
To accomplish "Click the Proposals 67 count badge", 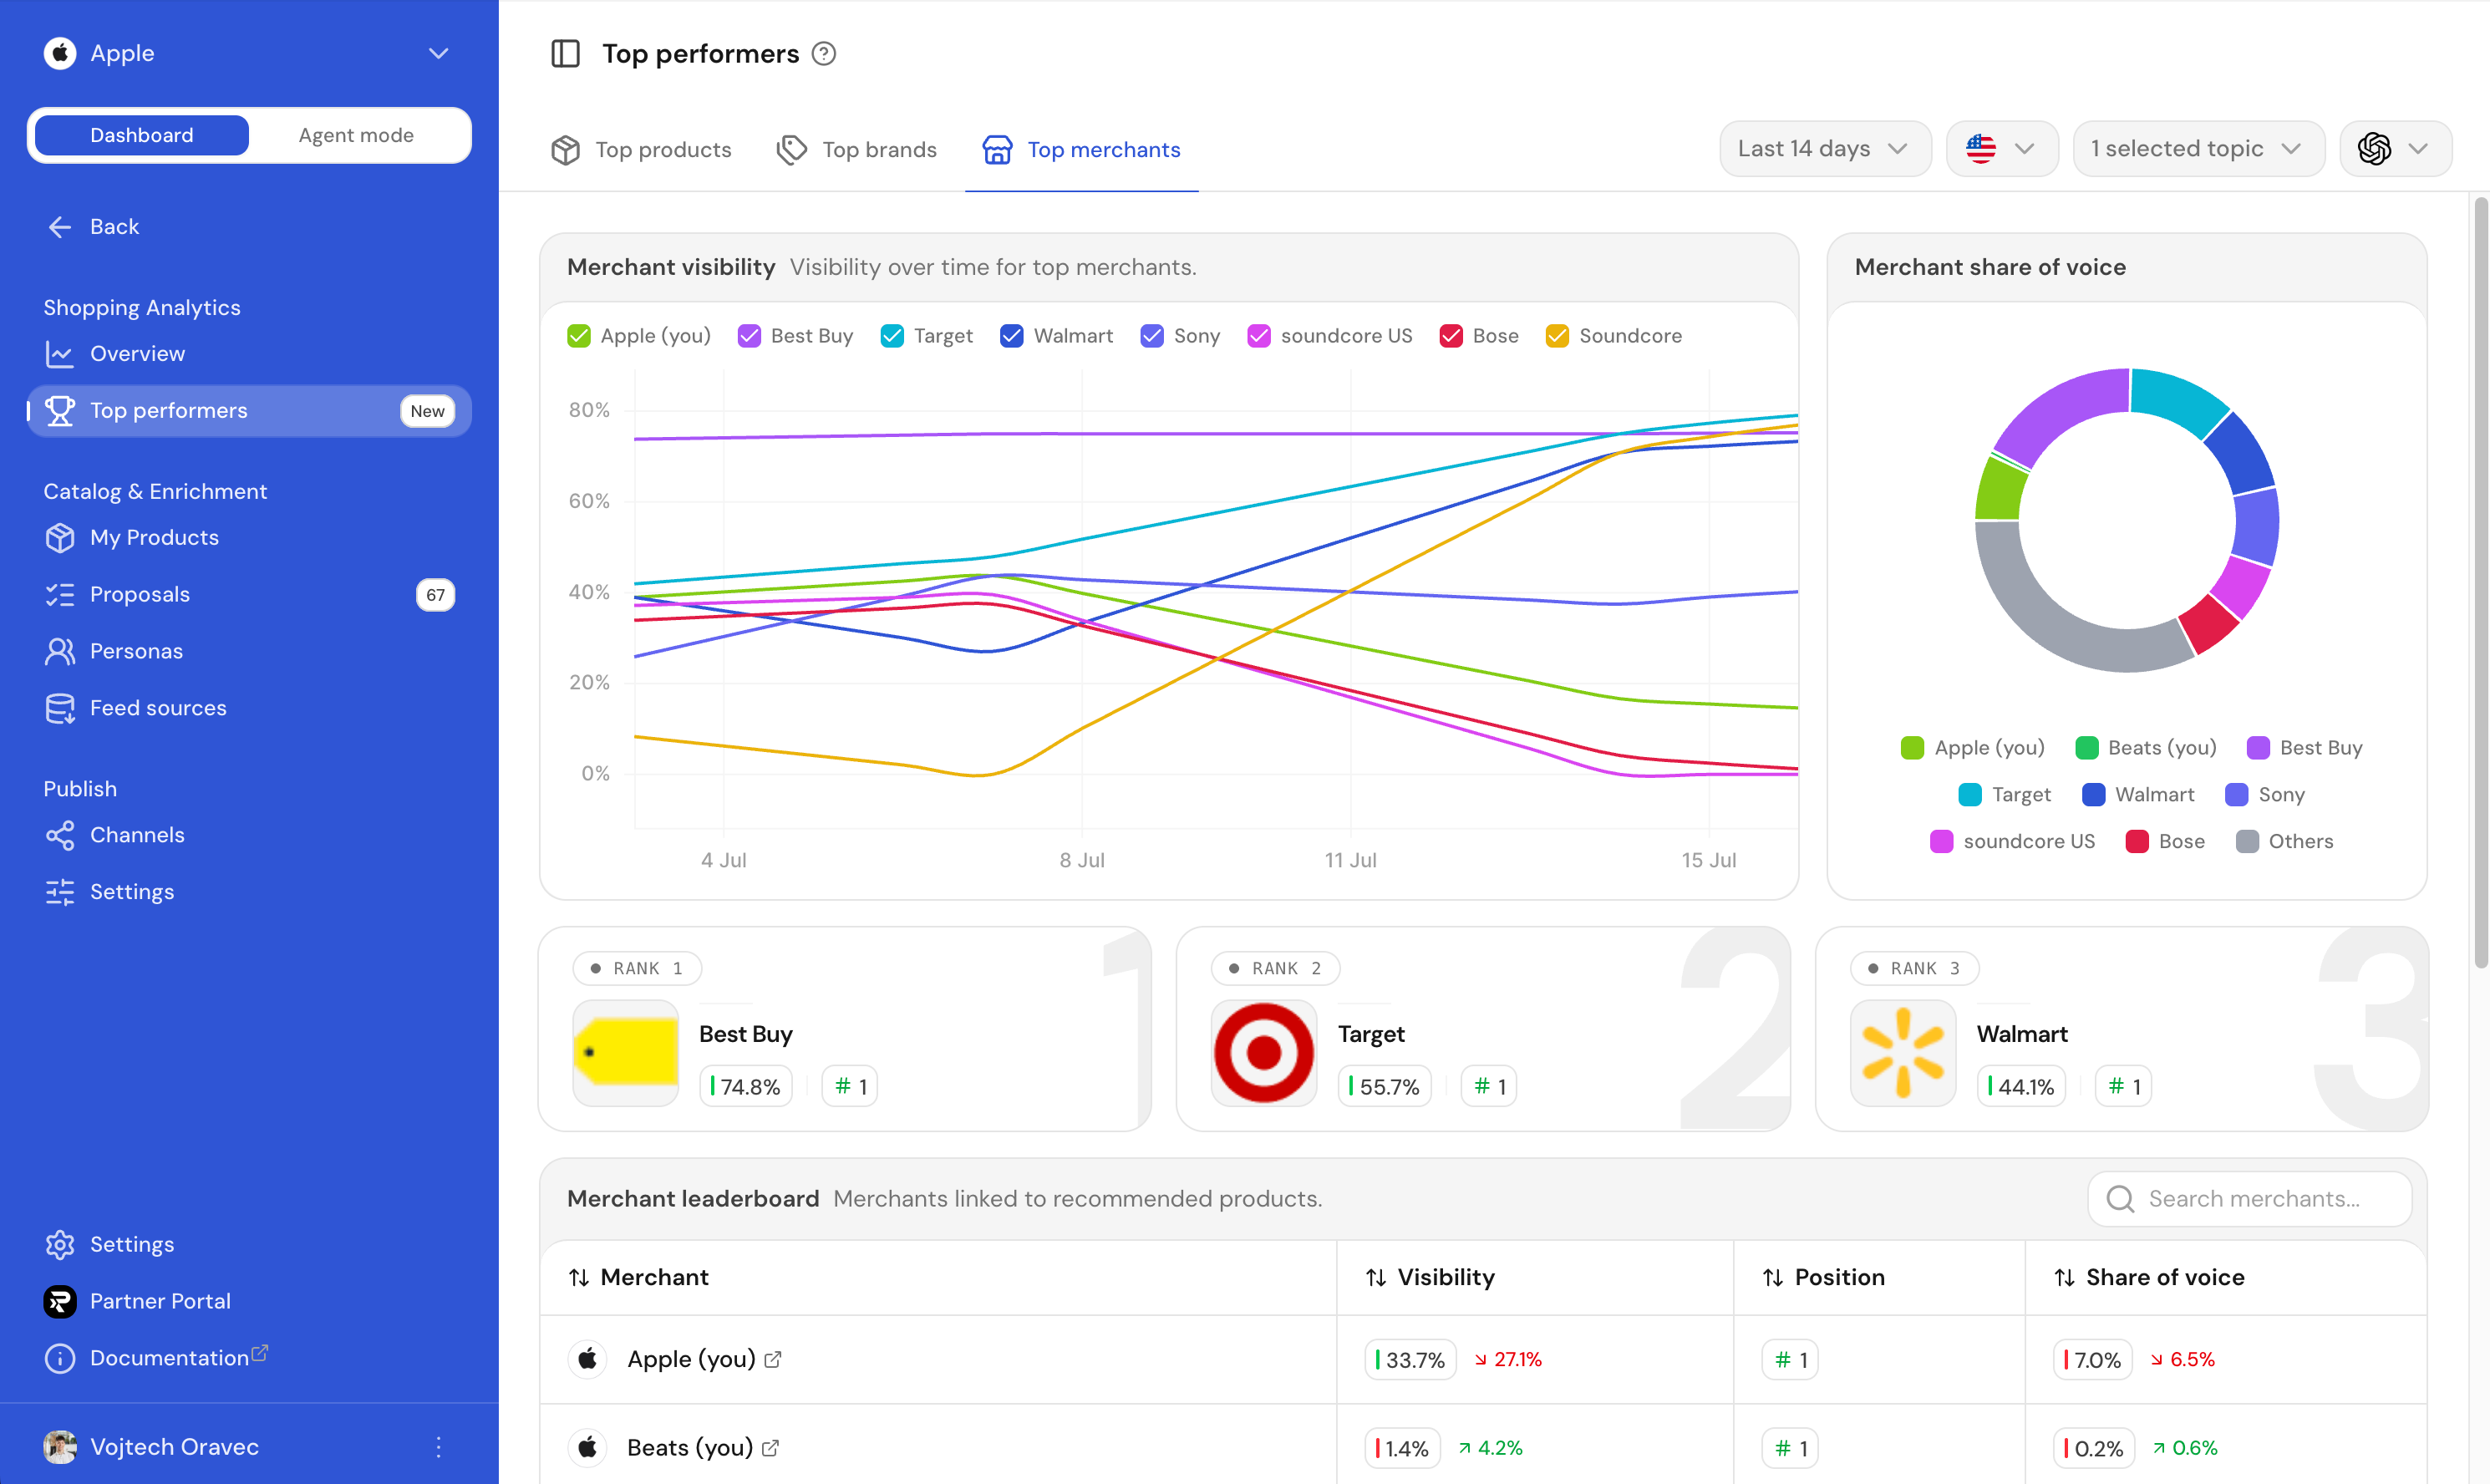I will (x=435, y=595).
